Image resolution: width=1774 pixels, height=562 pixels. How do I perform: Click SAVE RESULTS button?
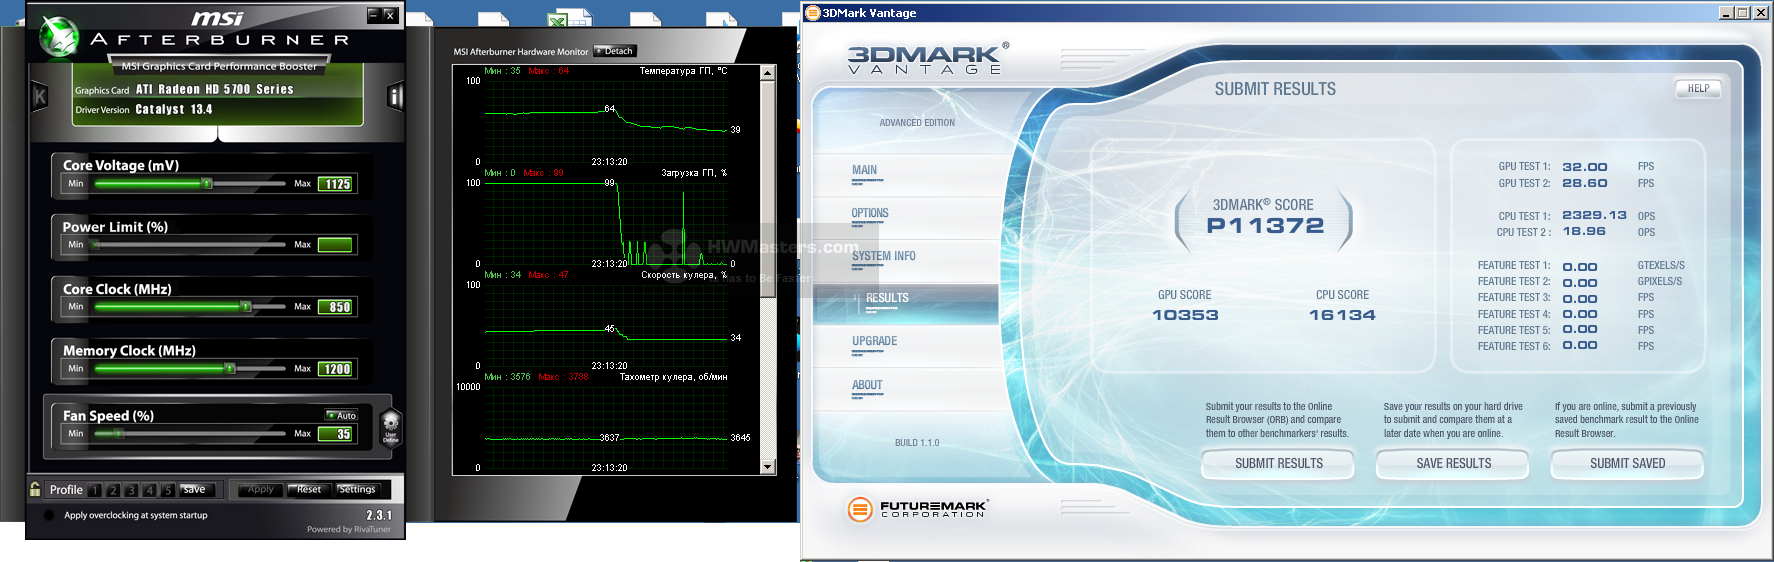tap(1453, 464)
